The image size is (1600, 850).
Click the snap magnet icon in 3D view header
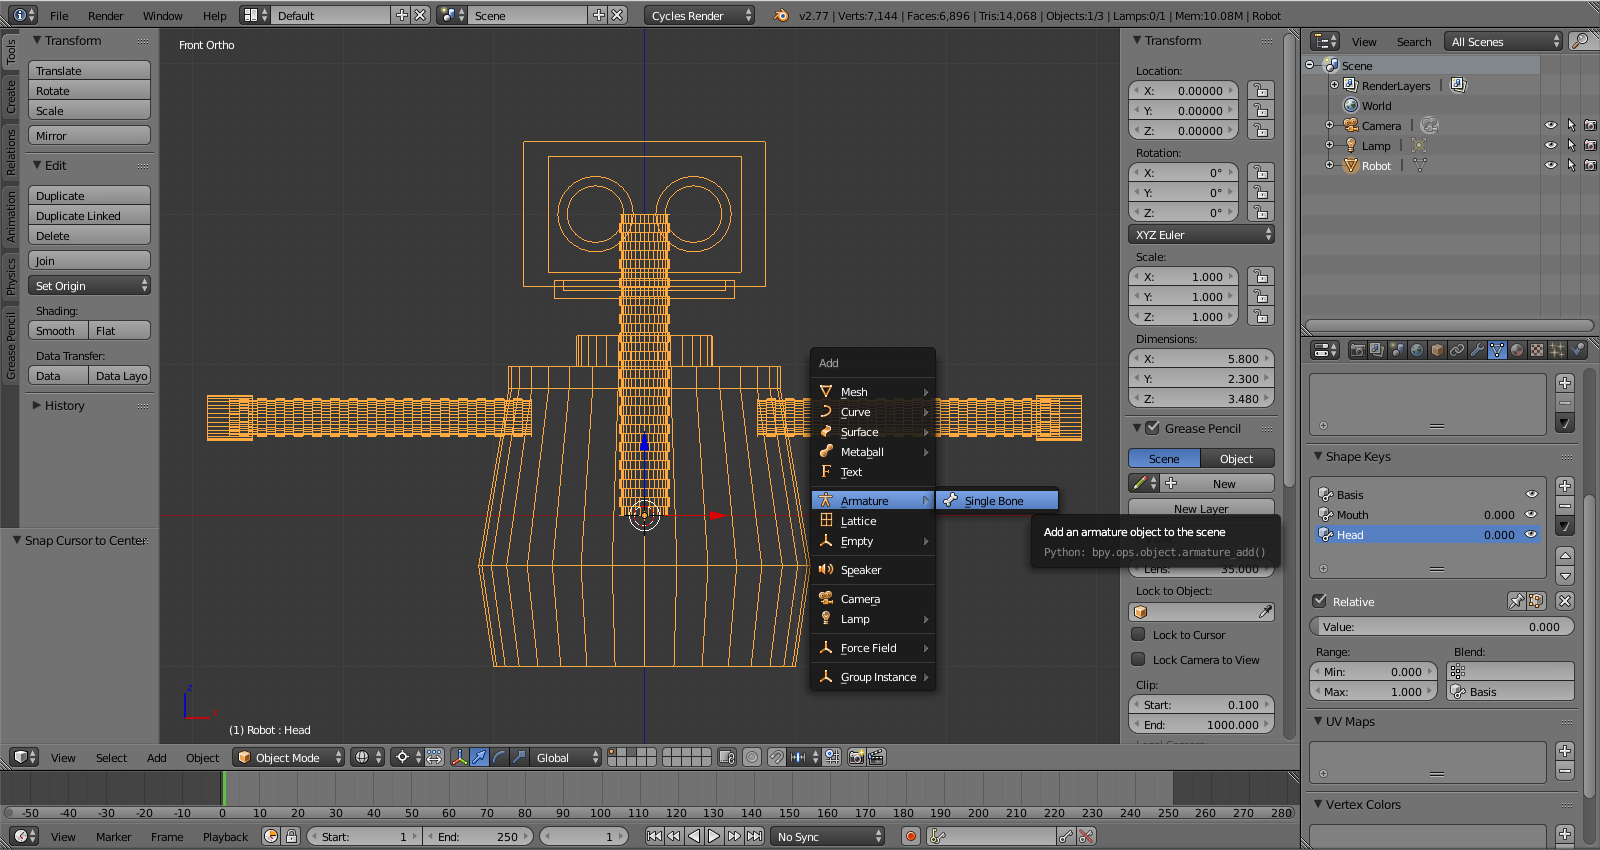[777, 757]
